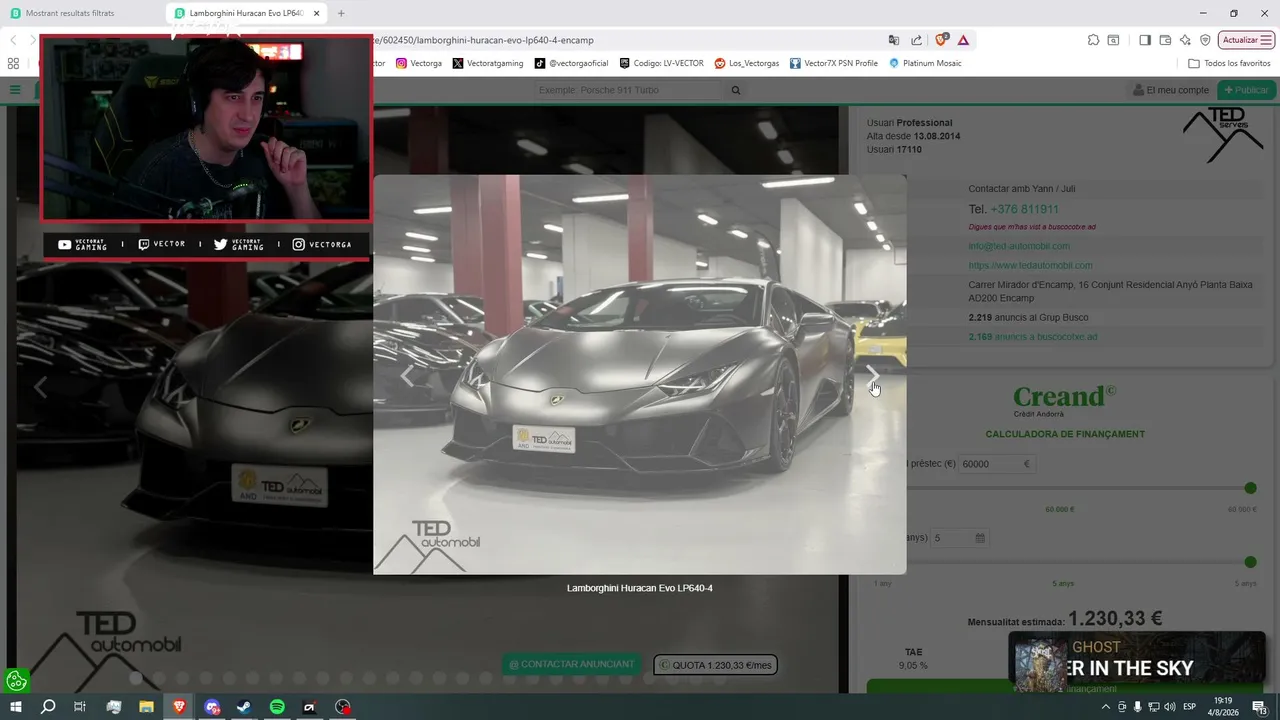Open the TED Serveis dealer logo
Viewport: 1280px width, 720px height.
1223,134
